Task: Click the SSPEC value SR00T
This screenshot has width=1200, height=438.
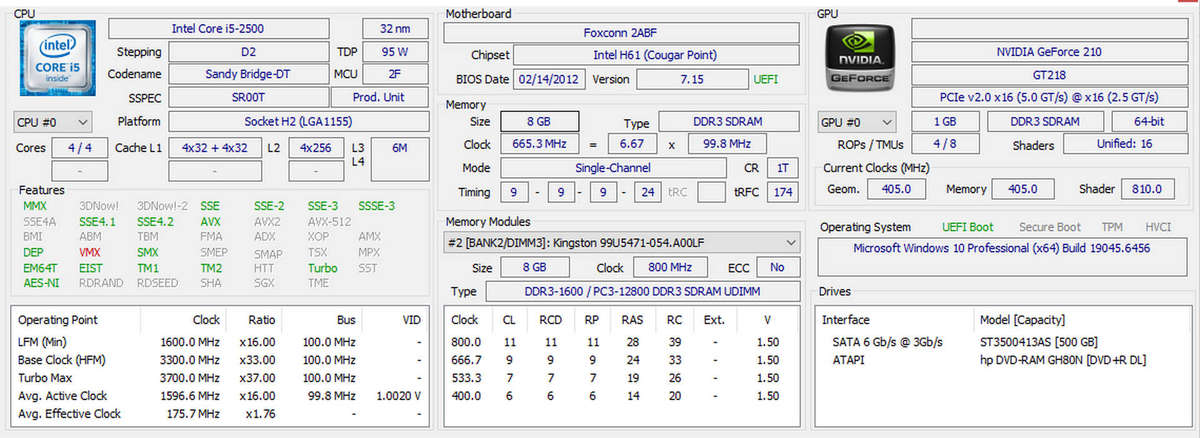Action: [248, 97]
